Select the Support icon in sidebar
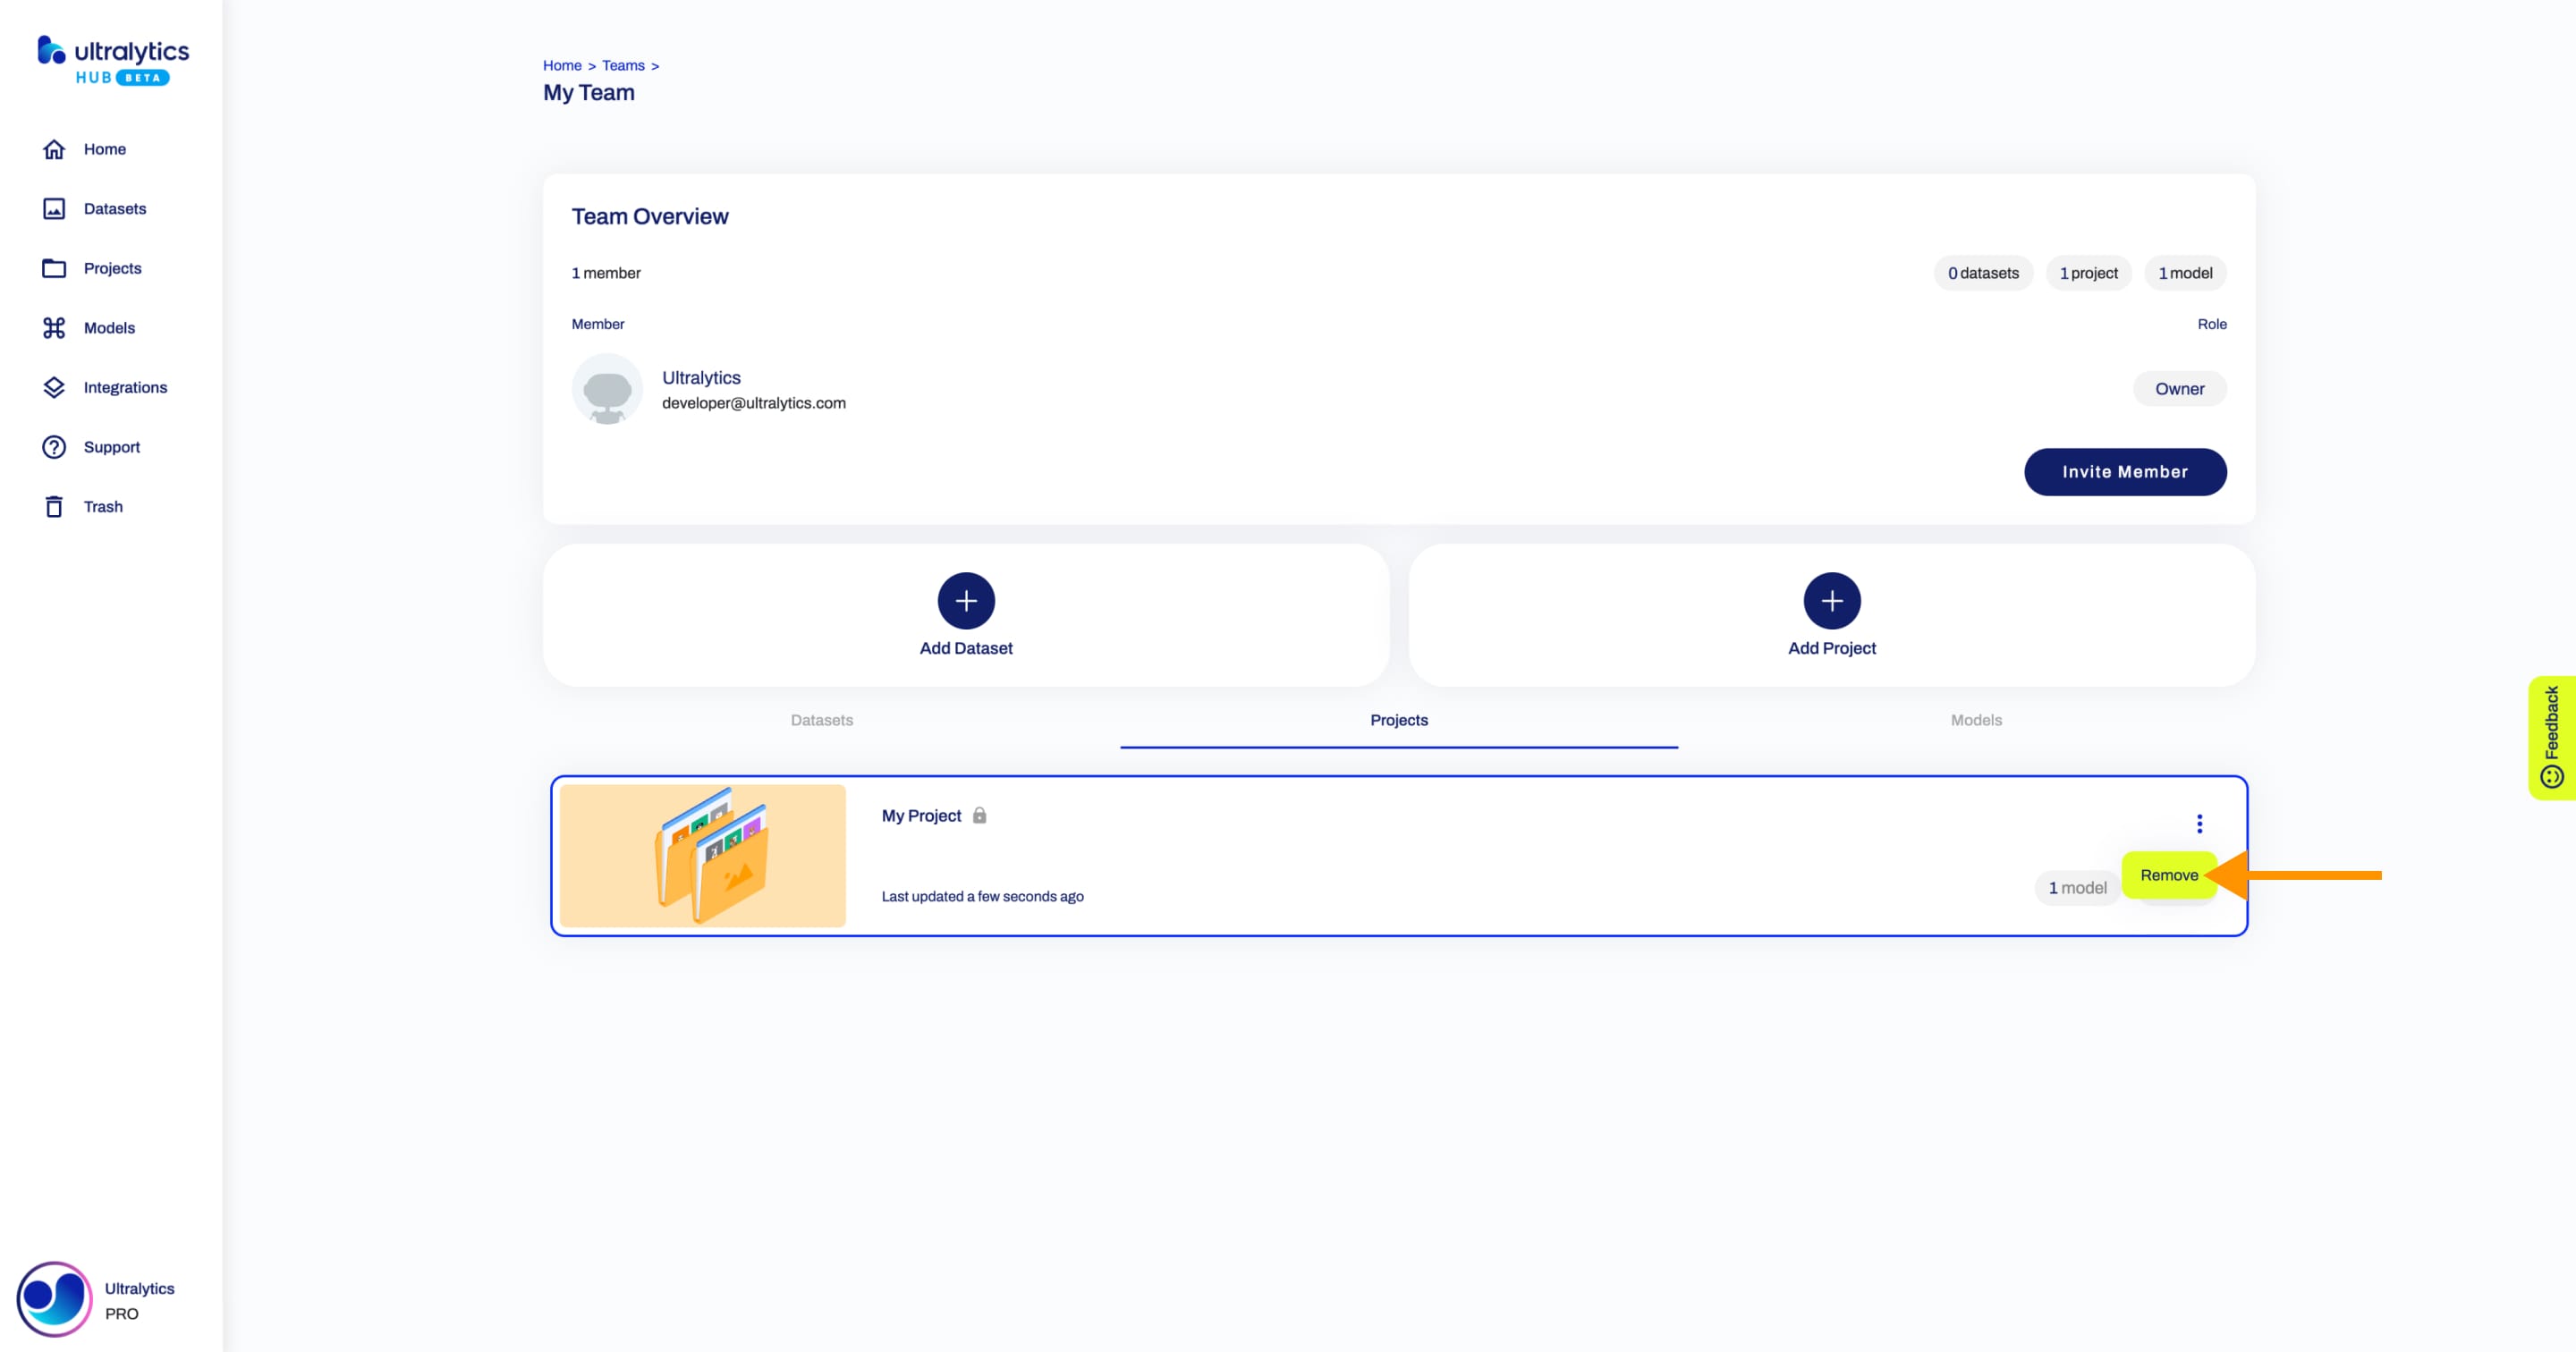2576x1352 pixels. pos(55,446)
